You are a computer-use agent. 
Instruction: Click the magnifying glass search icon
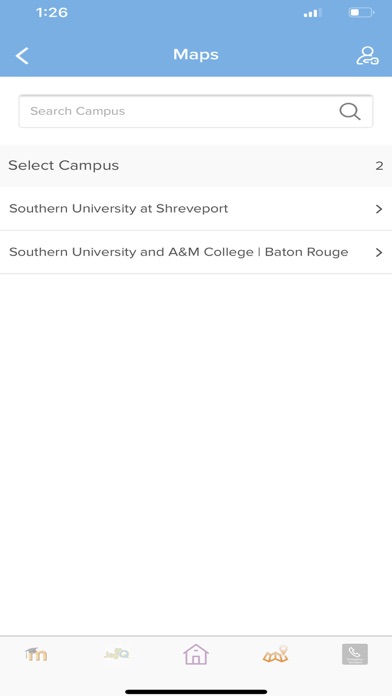click(x=350, y=111)
